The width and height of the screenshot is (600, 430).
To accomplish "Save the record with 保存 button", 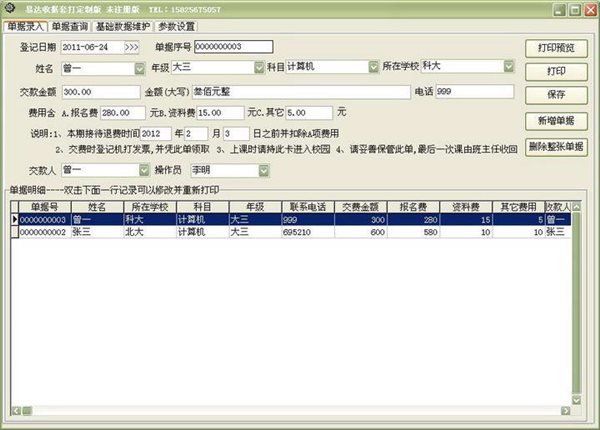I will [556, 95].
